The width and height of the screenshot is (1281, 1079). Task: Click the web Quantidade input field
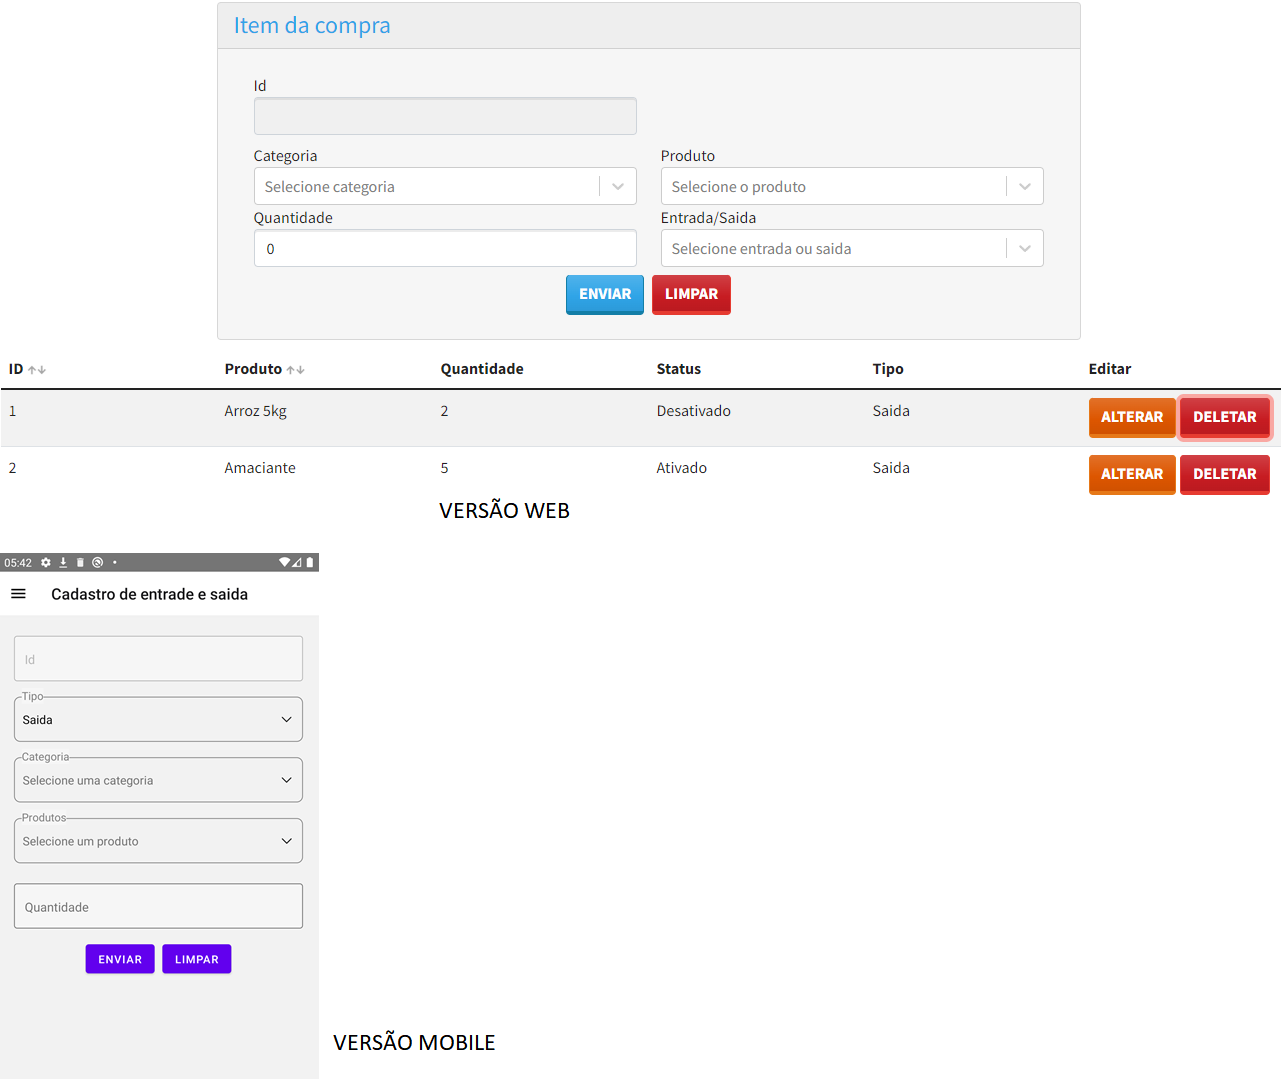pos(445,248)
